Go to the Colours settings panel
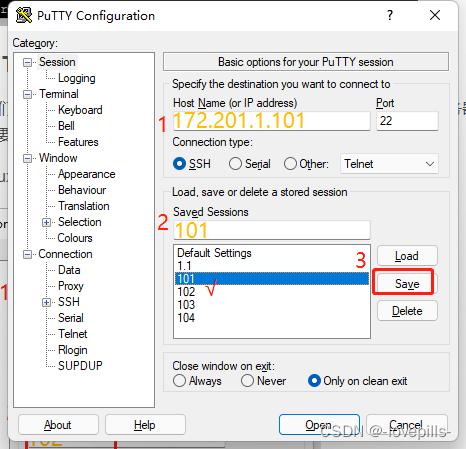This screenshot has width=466, height=449. click(x=75, y=238)
